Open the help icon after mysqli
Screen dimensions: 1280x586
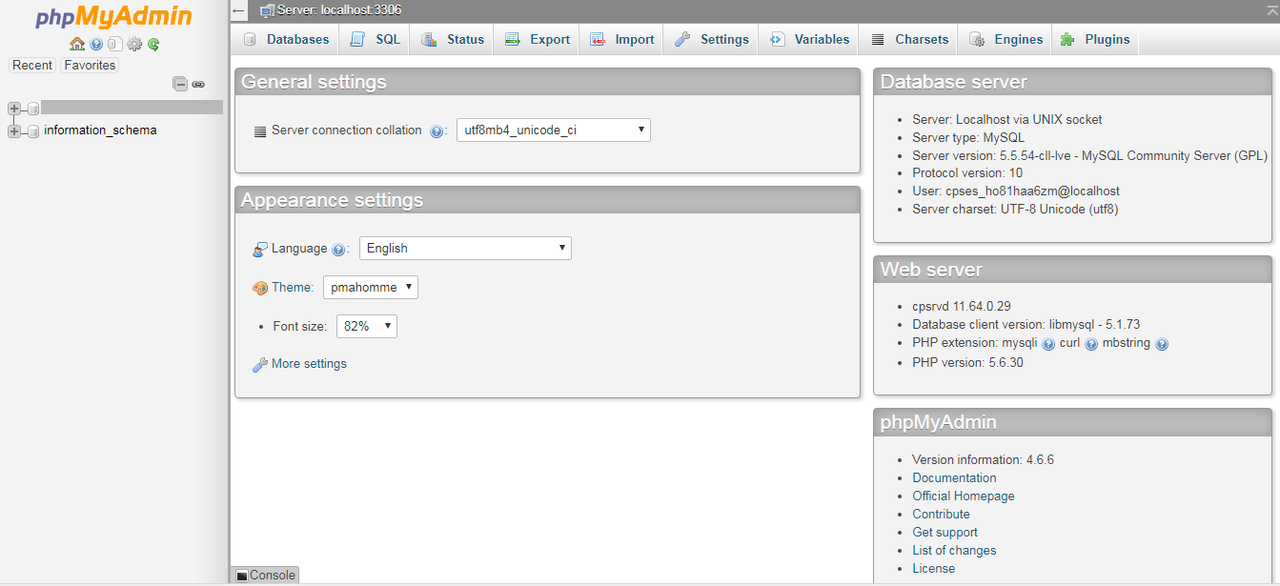pos(1048,344)
